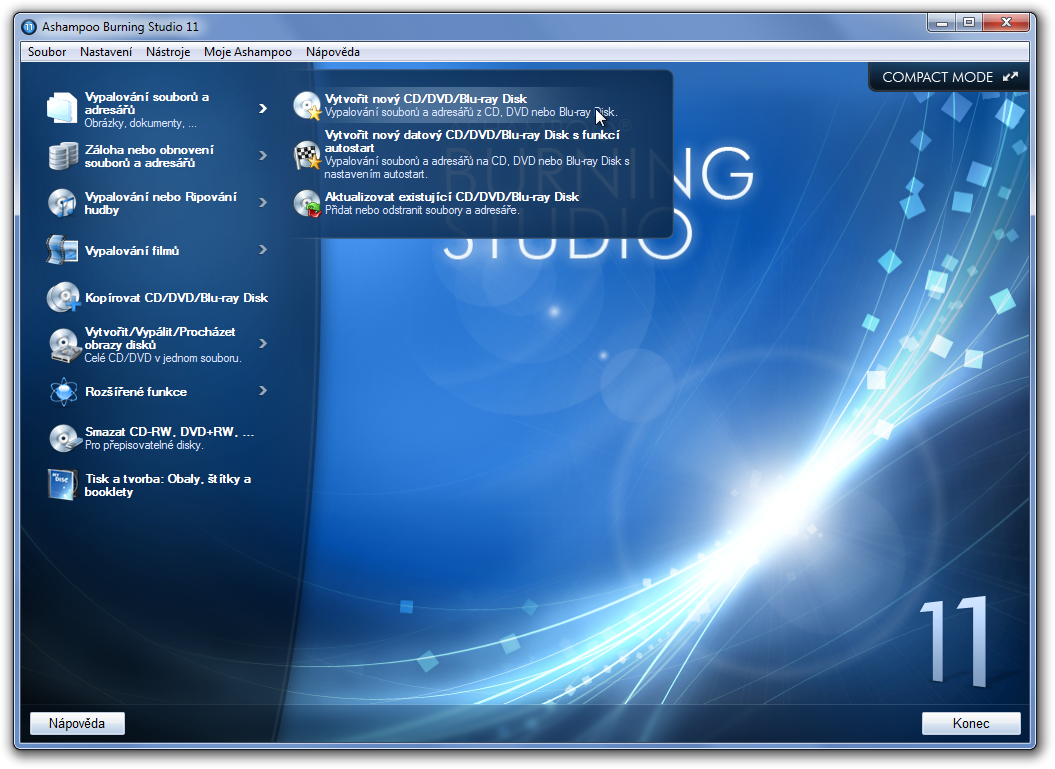Open the Nápověda menu in menu bar
The image size is (1055, 769).
332,52
